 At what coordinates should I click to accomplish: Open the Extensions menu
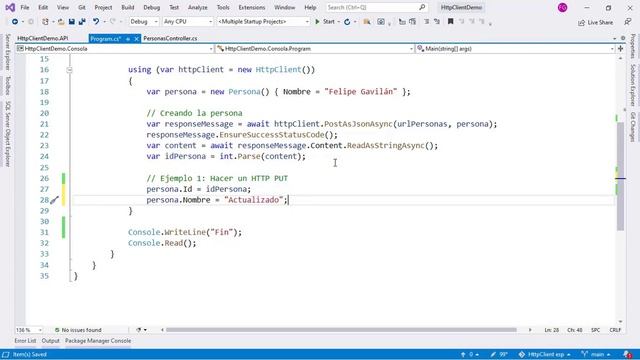click(x=252, y=7)
